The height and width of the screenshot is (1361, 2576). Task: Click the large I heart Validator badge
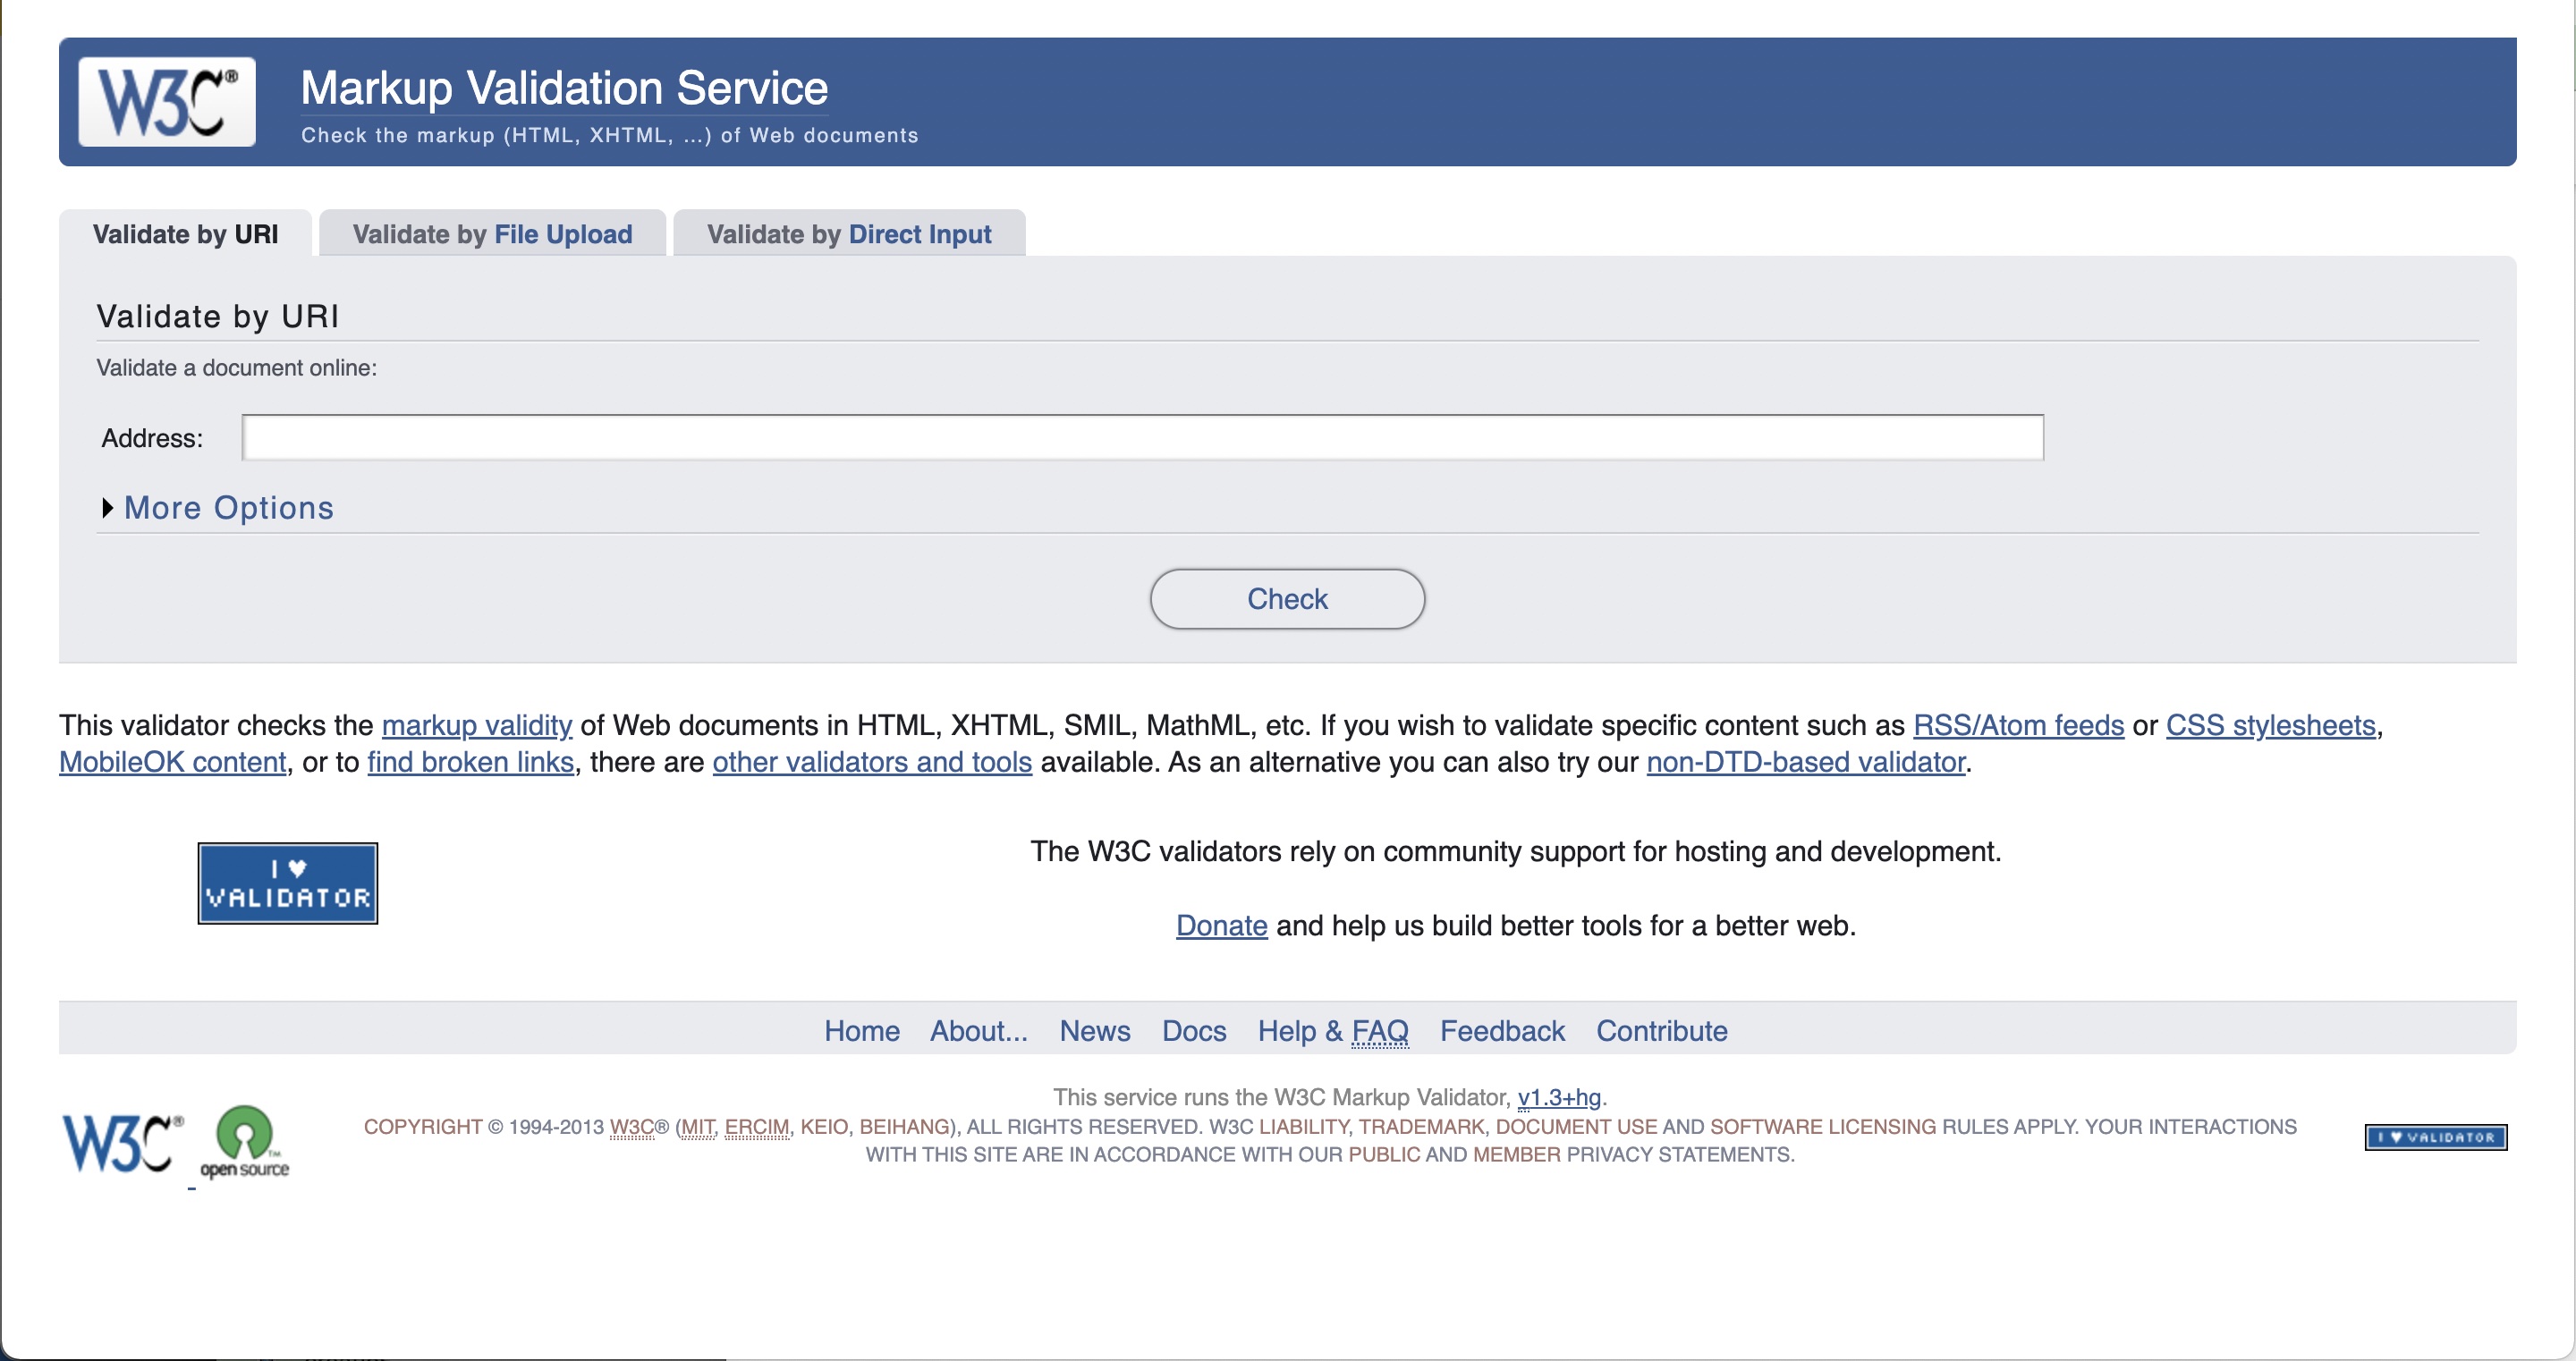click(288, 883)
